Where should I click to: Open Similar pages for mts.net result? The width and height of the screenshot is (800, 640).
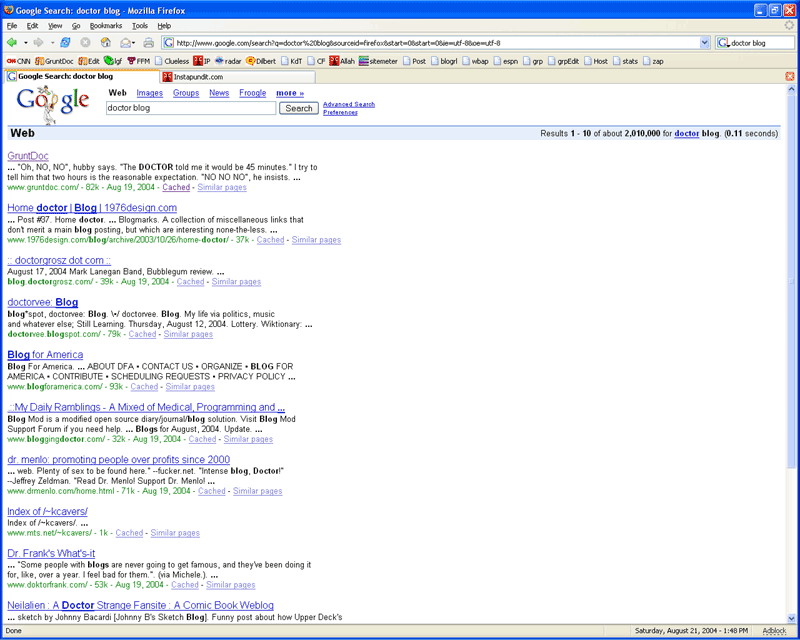(x=175, y=533)
